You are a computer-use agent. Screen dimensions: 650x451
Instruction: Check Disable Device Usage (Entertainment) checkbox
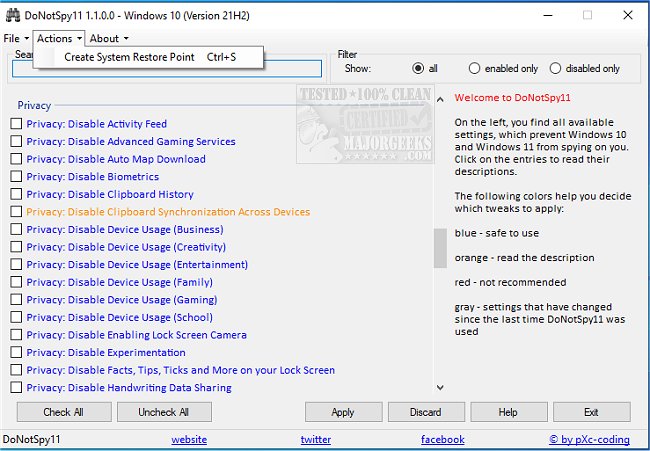(x=16, y=264)
